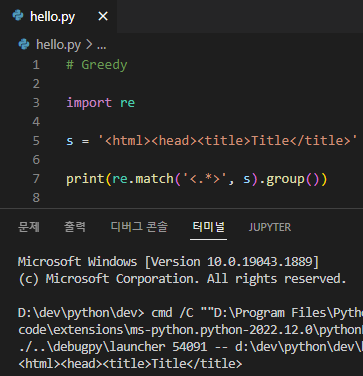The width and height of the screenshot is (363, 376).
Task: Click the 'D:\dev\python\dev>' terminal prompt
Action: pyautogui.click(x=81, y=313)
